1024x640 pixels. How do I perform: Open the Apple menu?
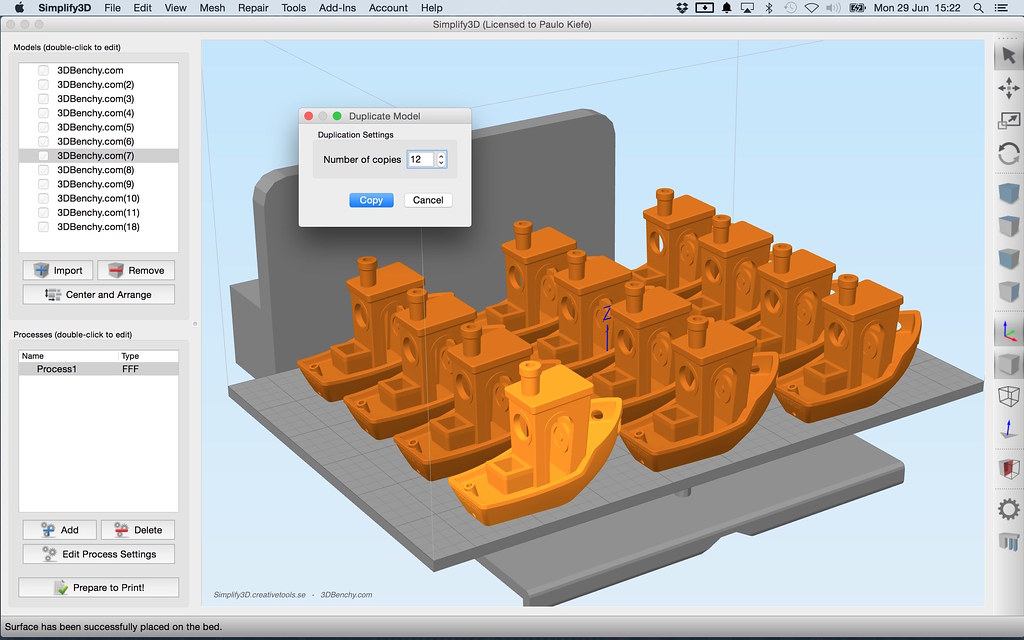[x=19, y=8]
